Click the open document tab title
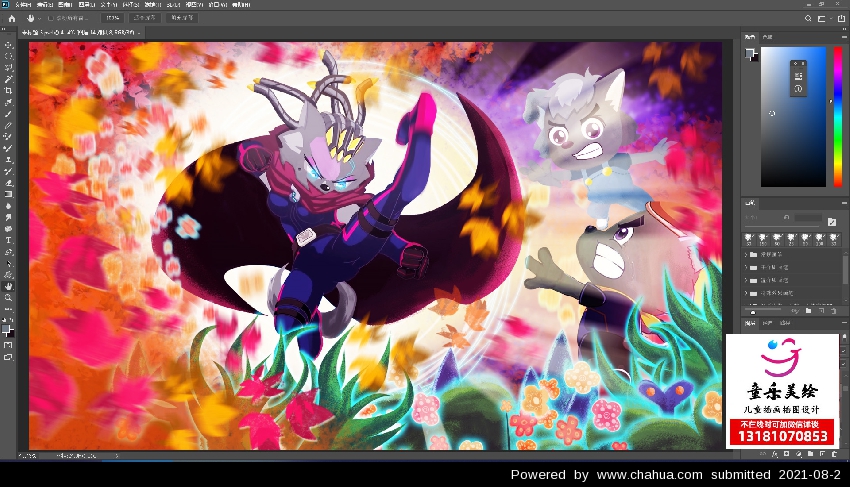Viewport: 850px width, 487px height. click(x=78, y=33)
